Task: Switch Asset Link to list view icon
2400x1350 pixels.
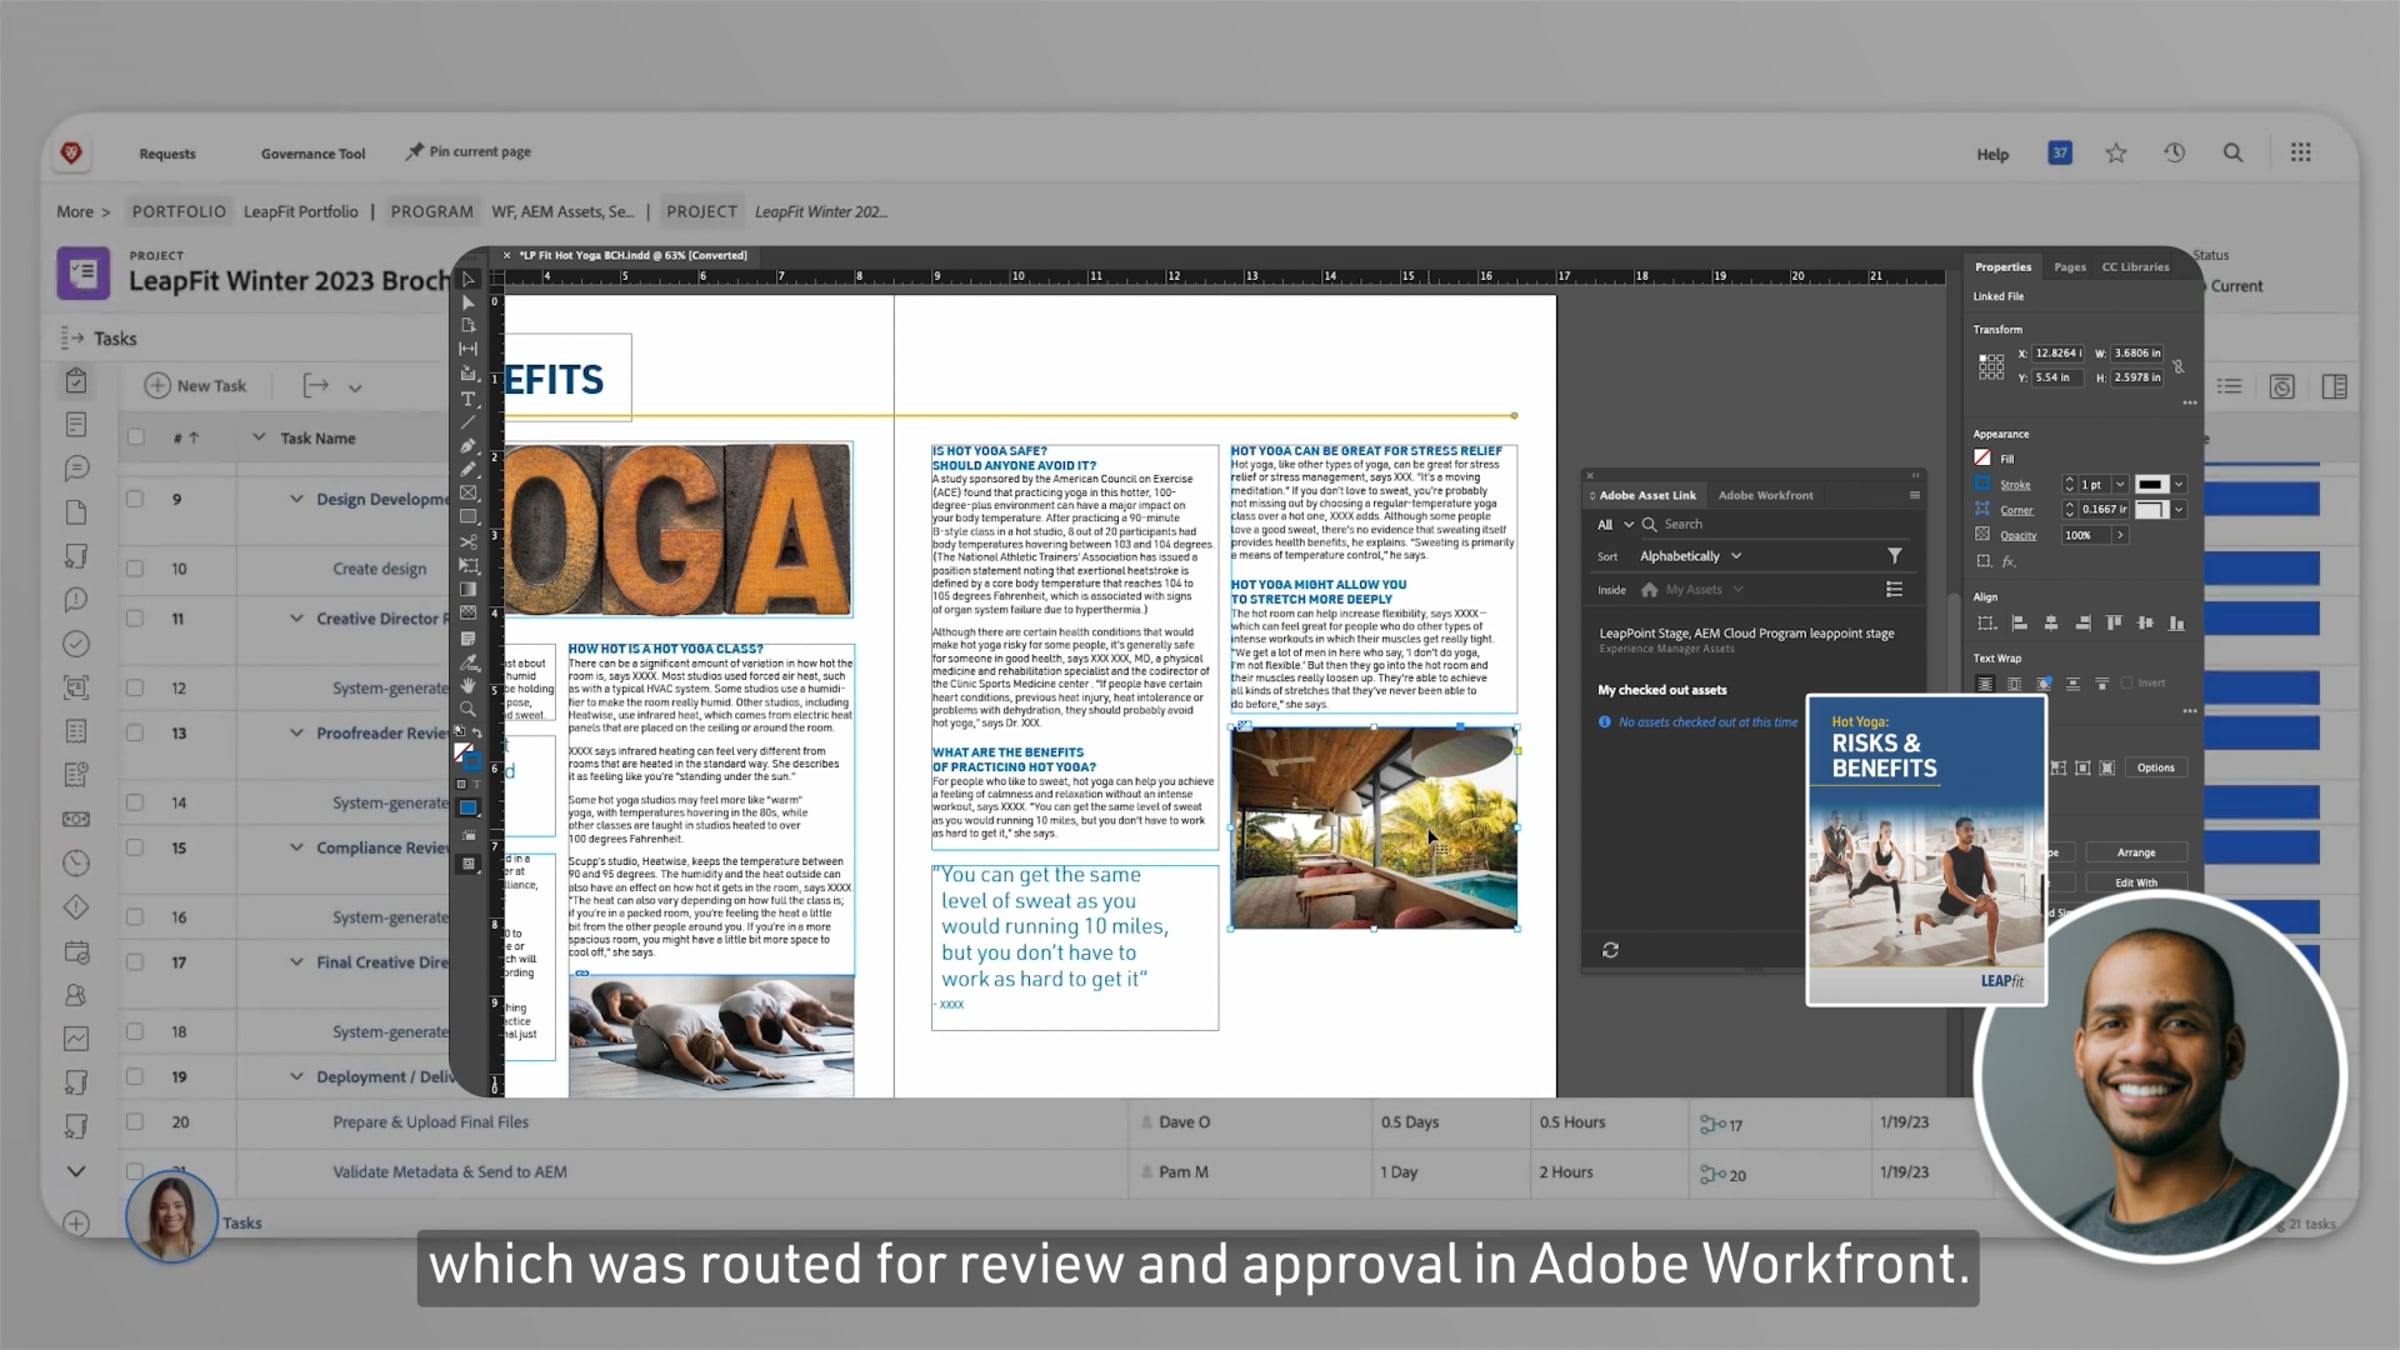Action: (1894, 590)
